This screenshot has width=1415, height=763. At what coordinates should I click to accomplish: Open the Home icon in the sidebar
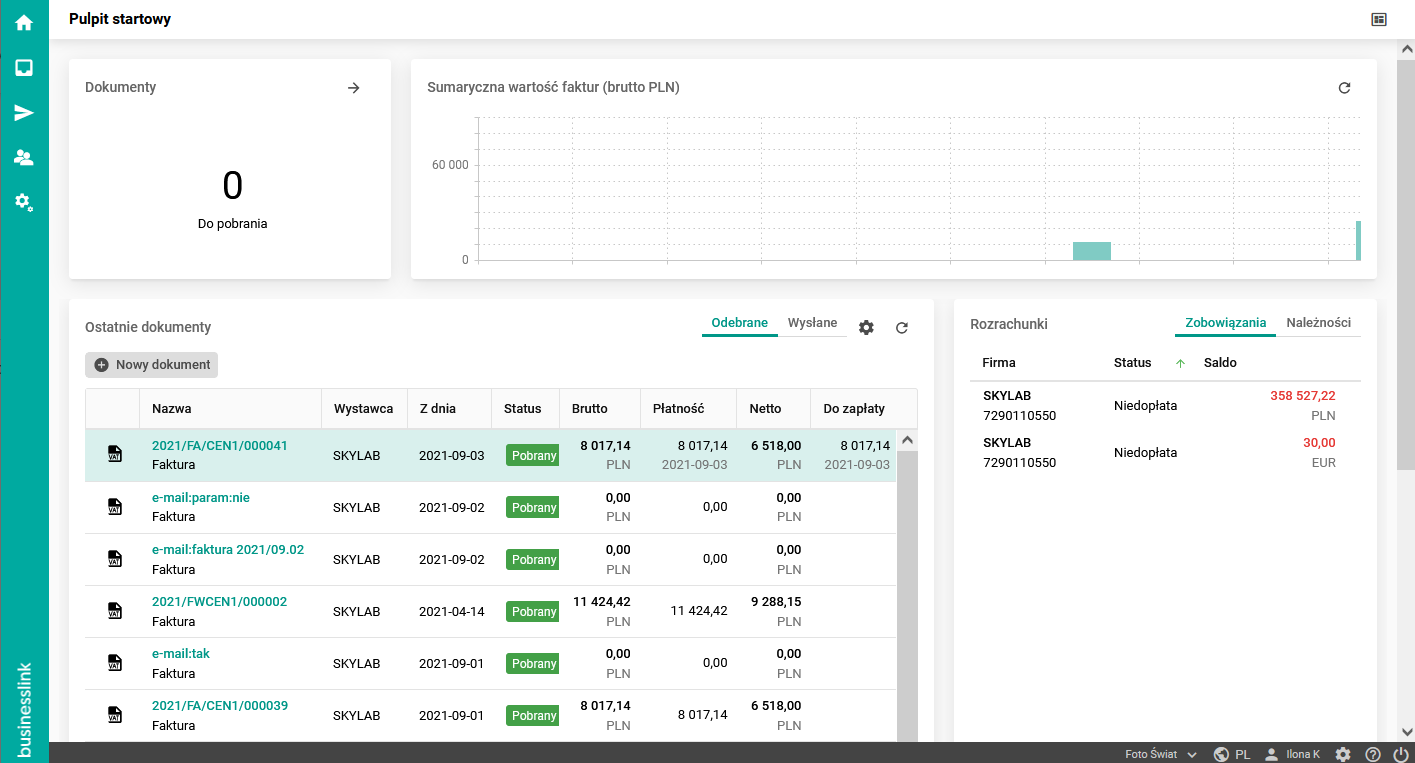[x=24, y=22]
